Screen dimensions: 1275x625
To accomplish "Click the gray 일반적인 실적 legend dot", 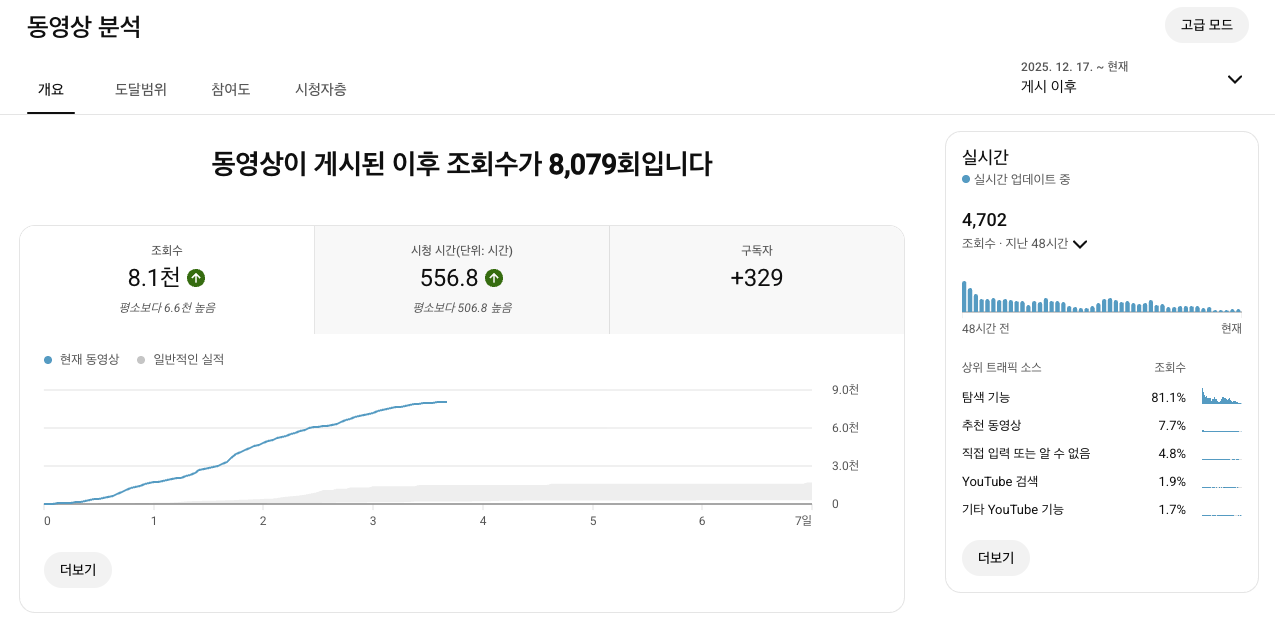I will click(x=141, y=360).
